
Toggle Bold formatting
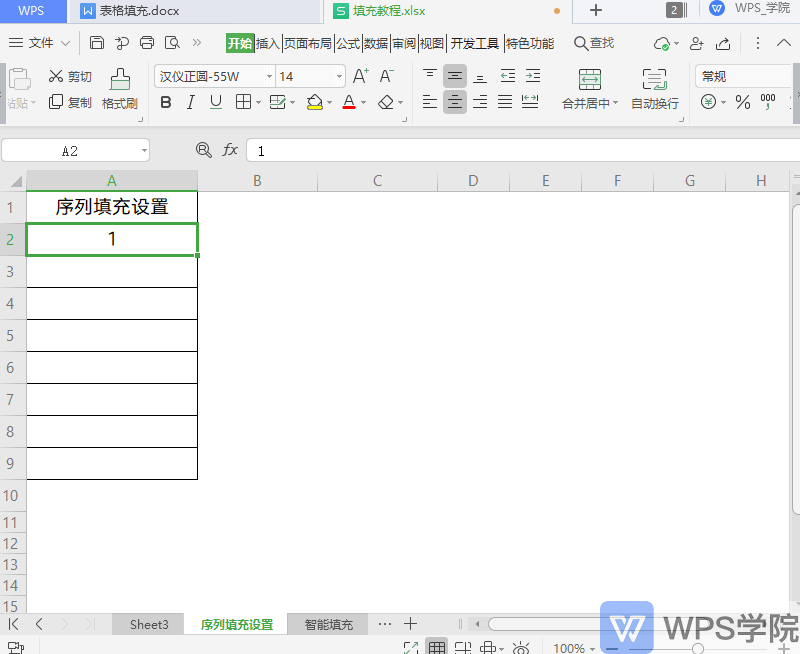[x=165, y=103]
